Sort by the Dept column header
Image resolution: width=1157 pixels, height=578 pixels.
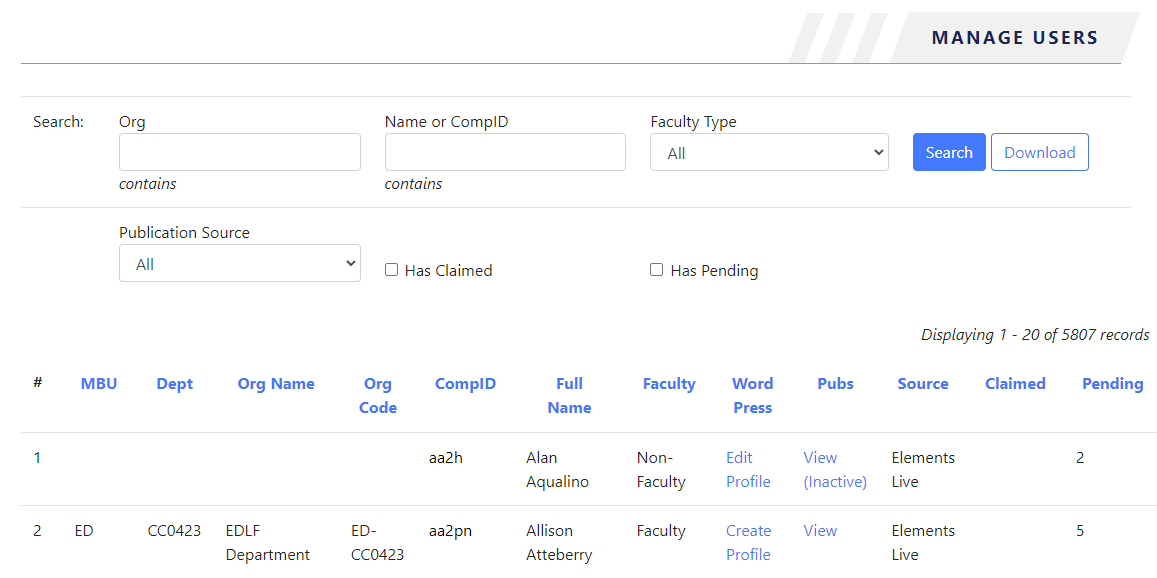pos(175,384)
